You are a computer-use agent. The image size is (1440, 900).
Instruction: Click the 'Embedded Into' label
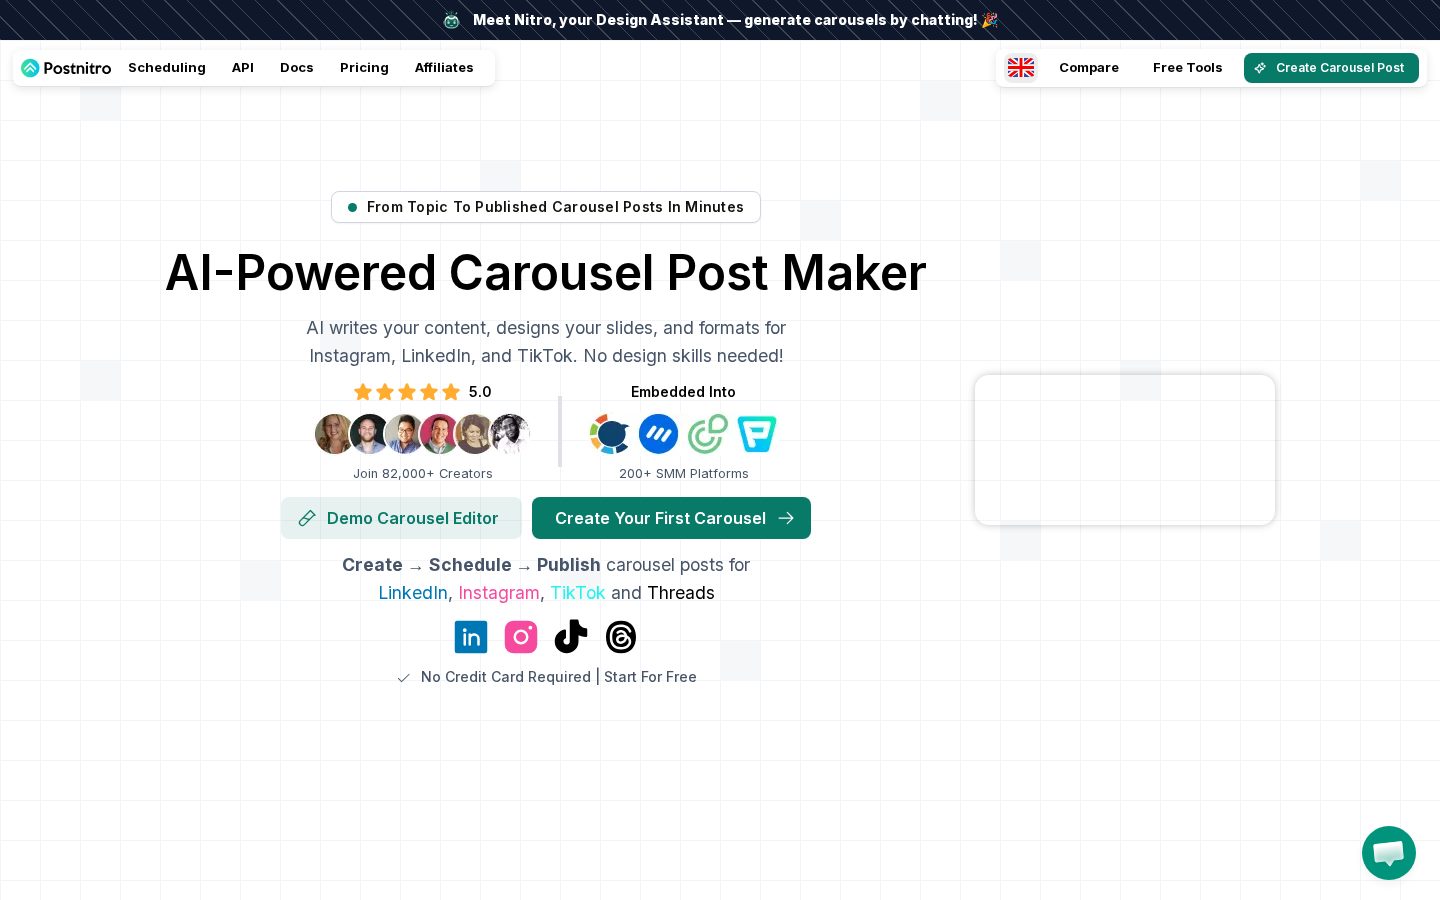683,392
